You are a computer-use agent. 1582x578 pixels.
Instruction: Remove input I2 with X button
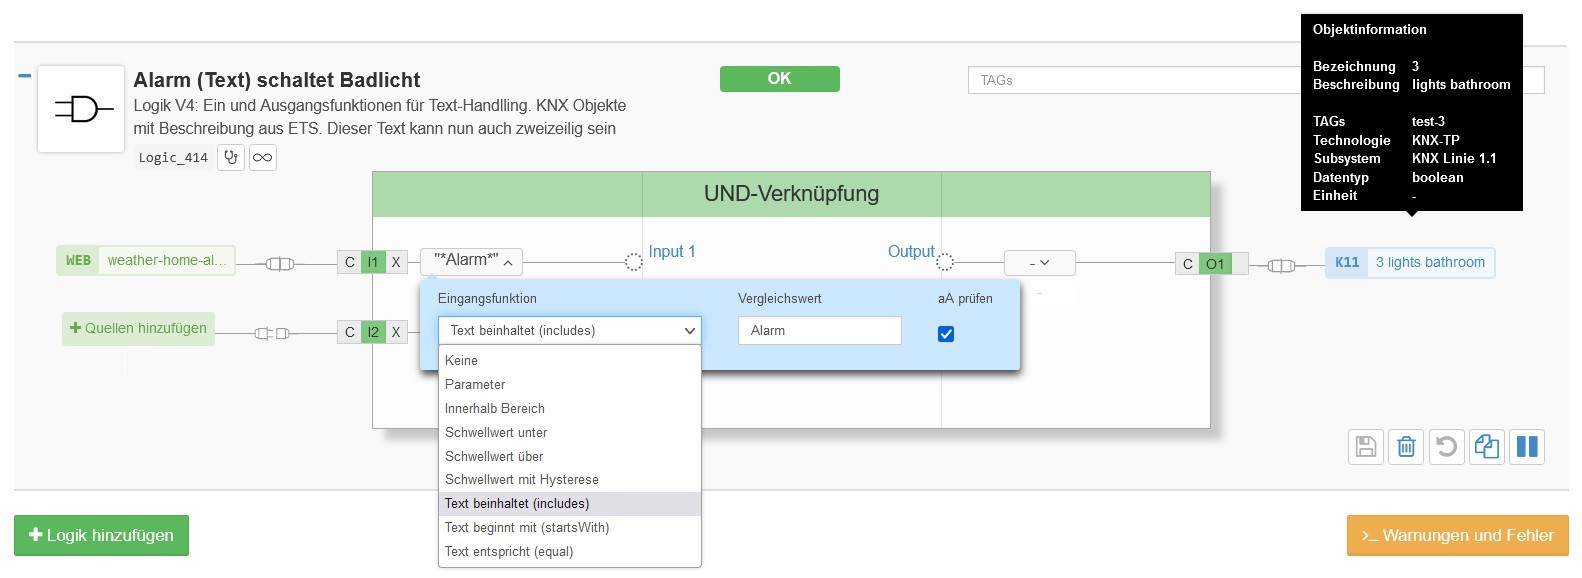[x=396, y=332]
